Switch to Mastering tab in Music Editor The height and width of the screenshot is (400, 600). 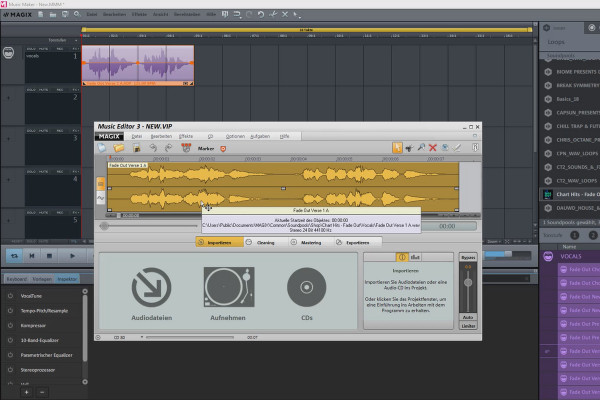311,242
